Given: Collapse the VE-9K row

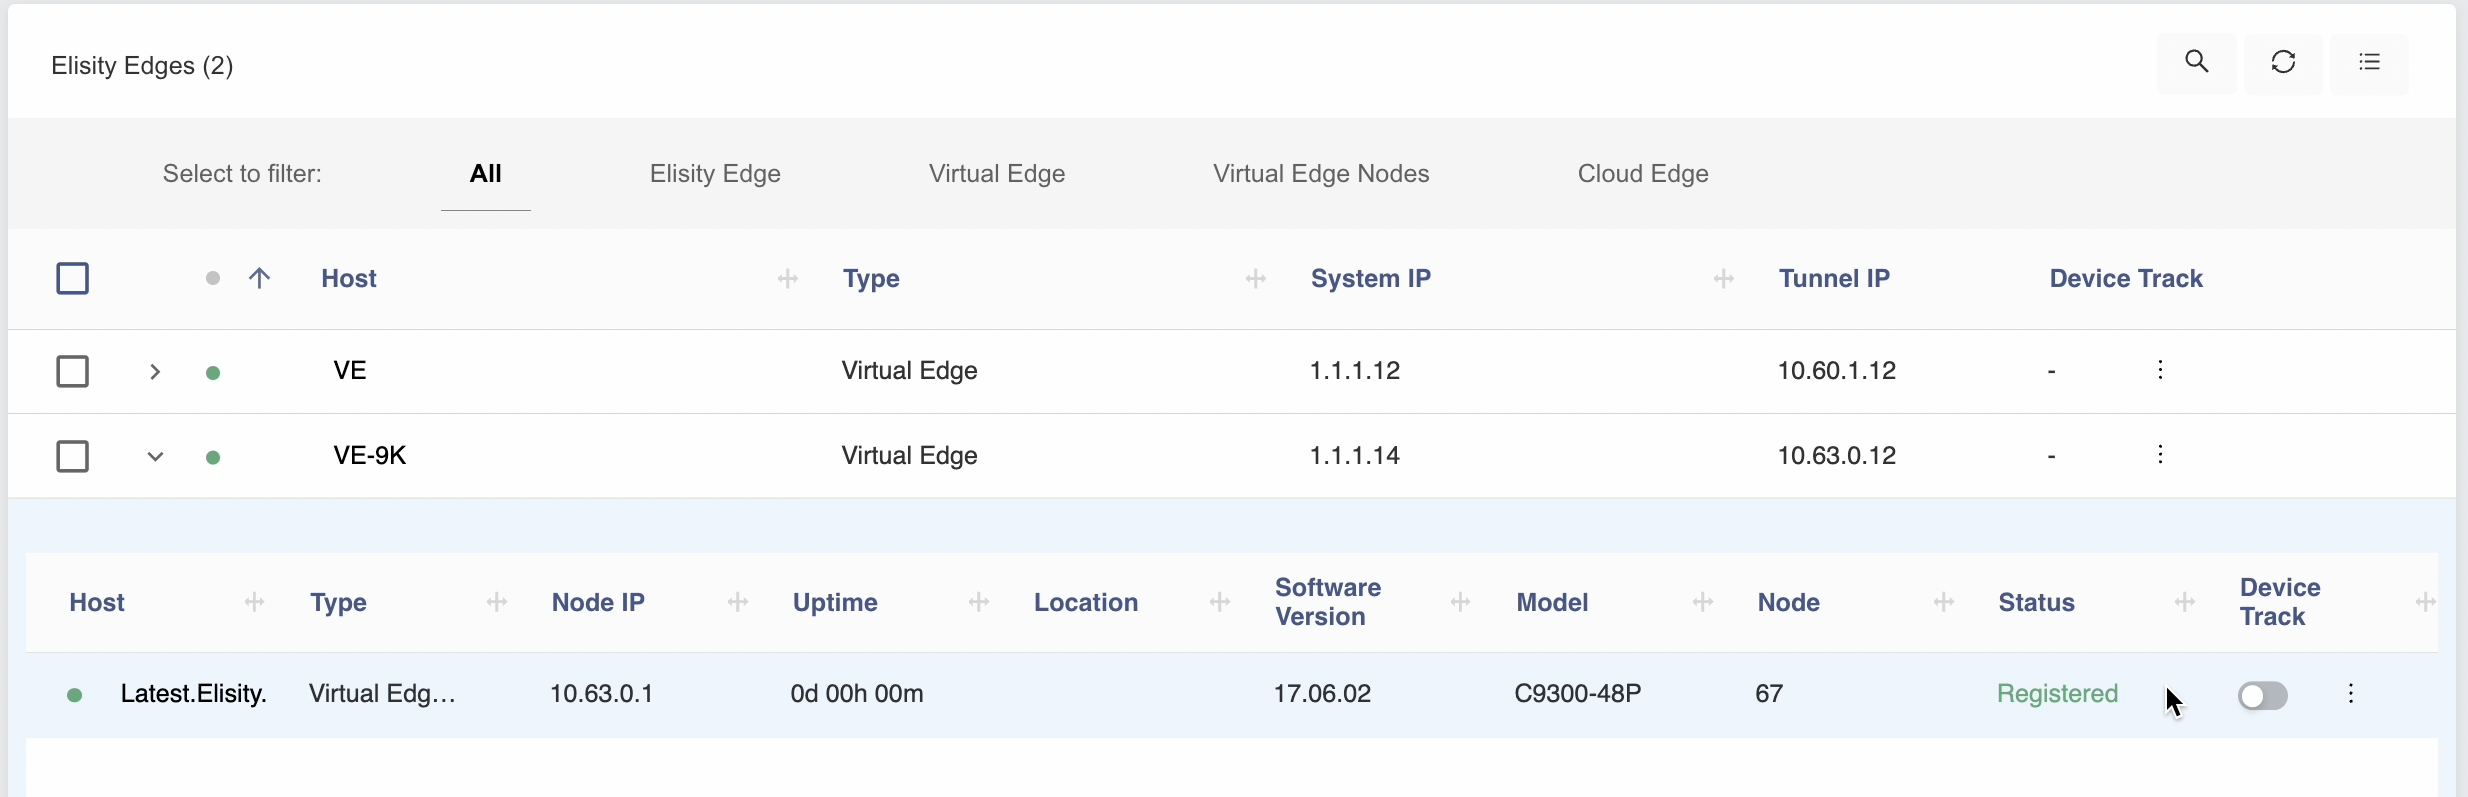Looking at the screenshot, I should [x=155, y=457].
